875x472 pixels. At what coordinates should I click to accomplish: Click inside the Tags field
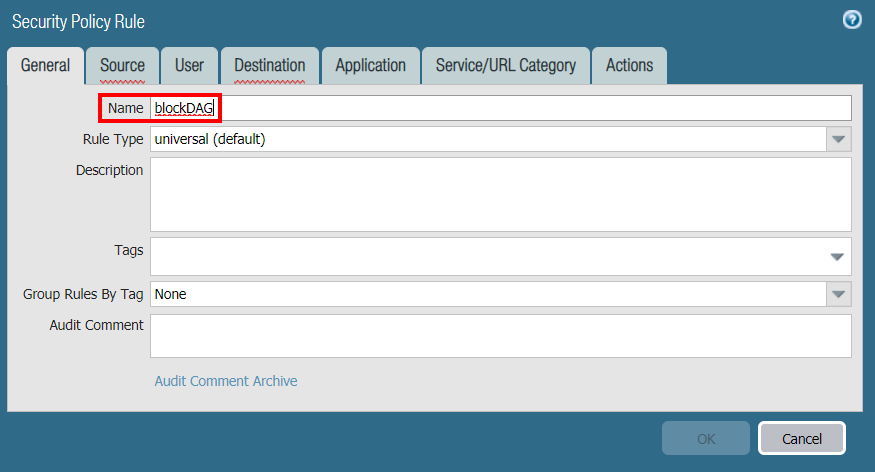(487, 256)
